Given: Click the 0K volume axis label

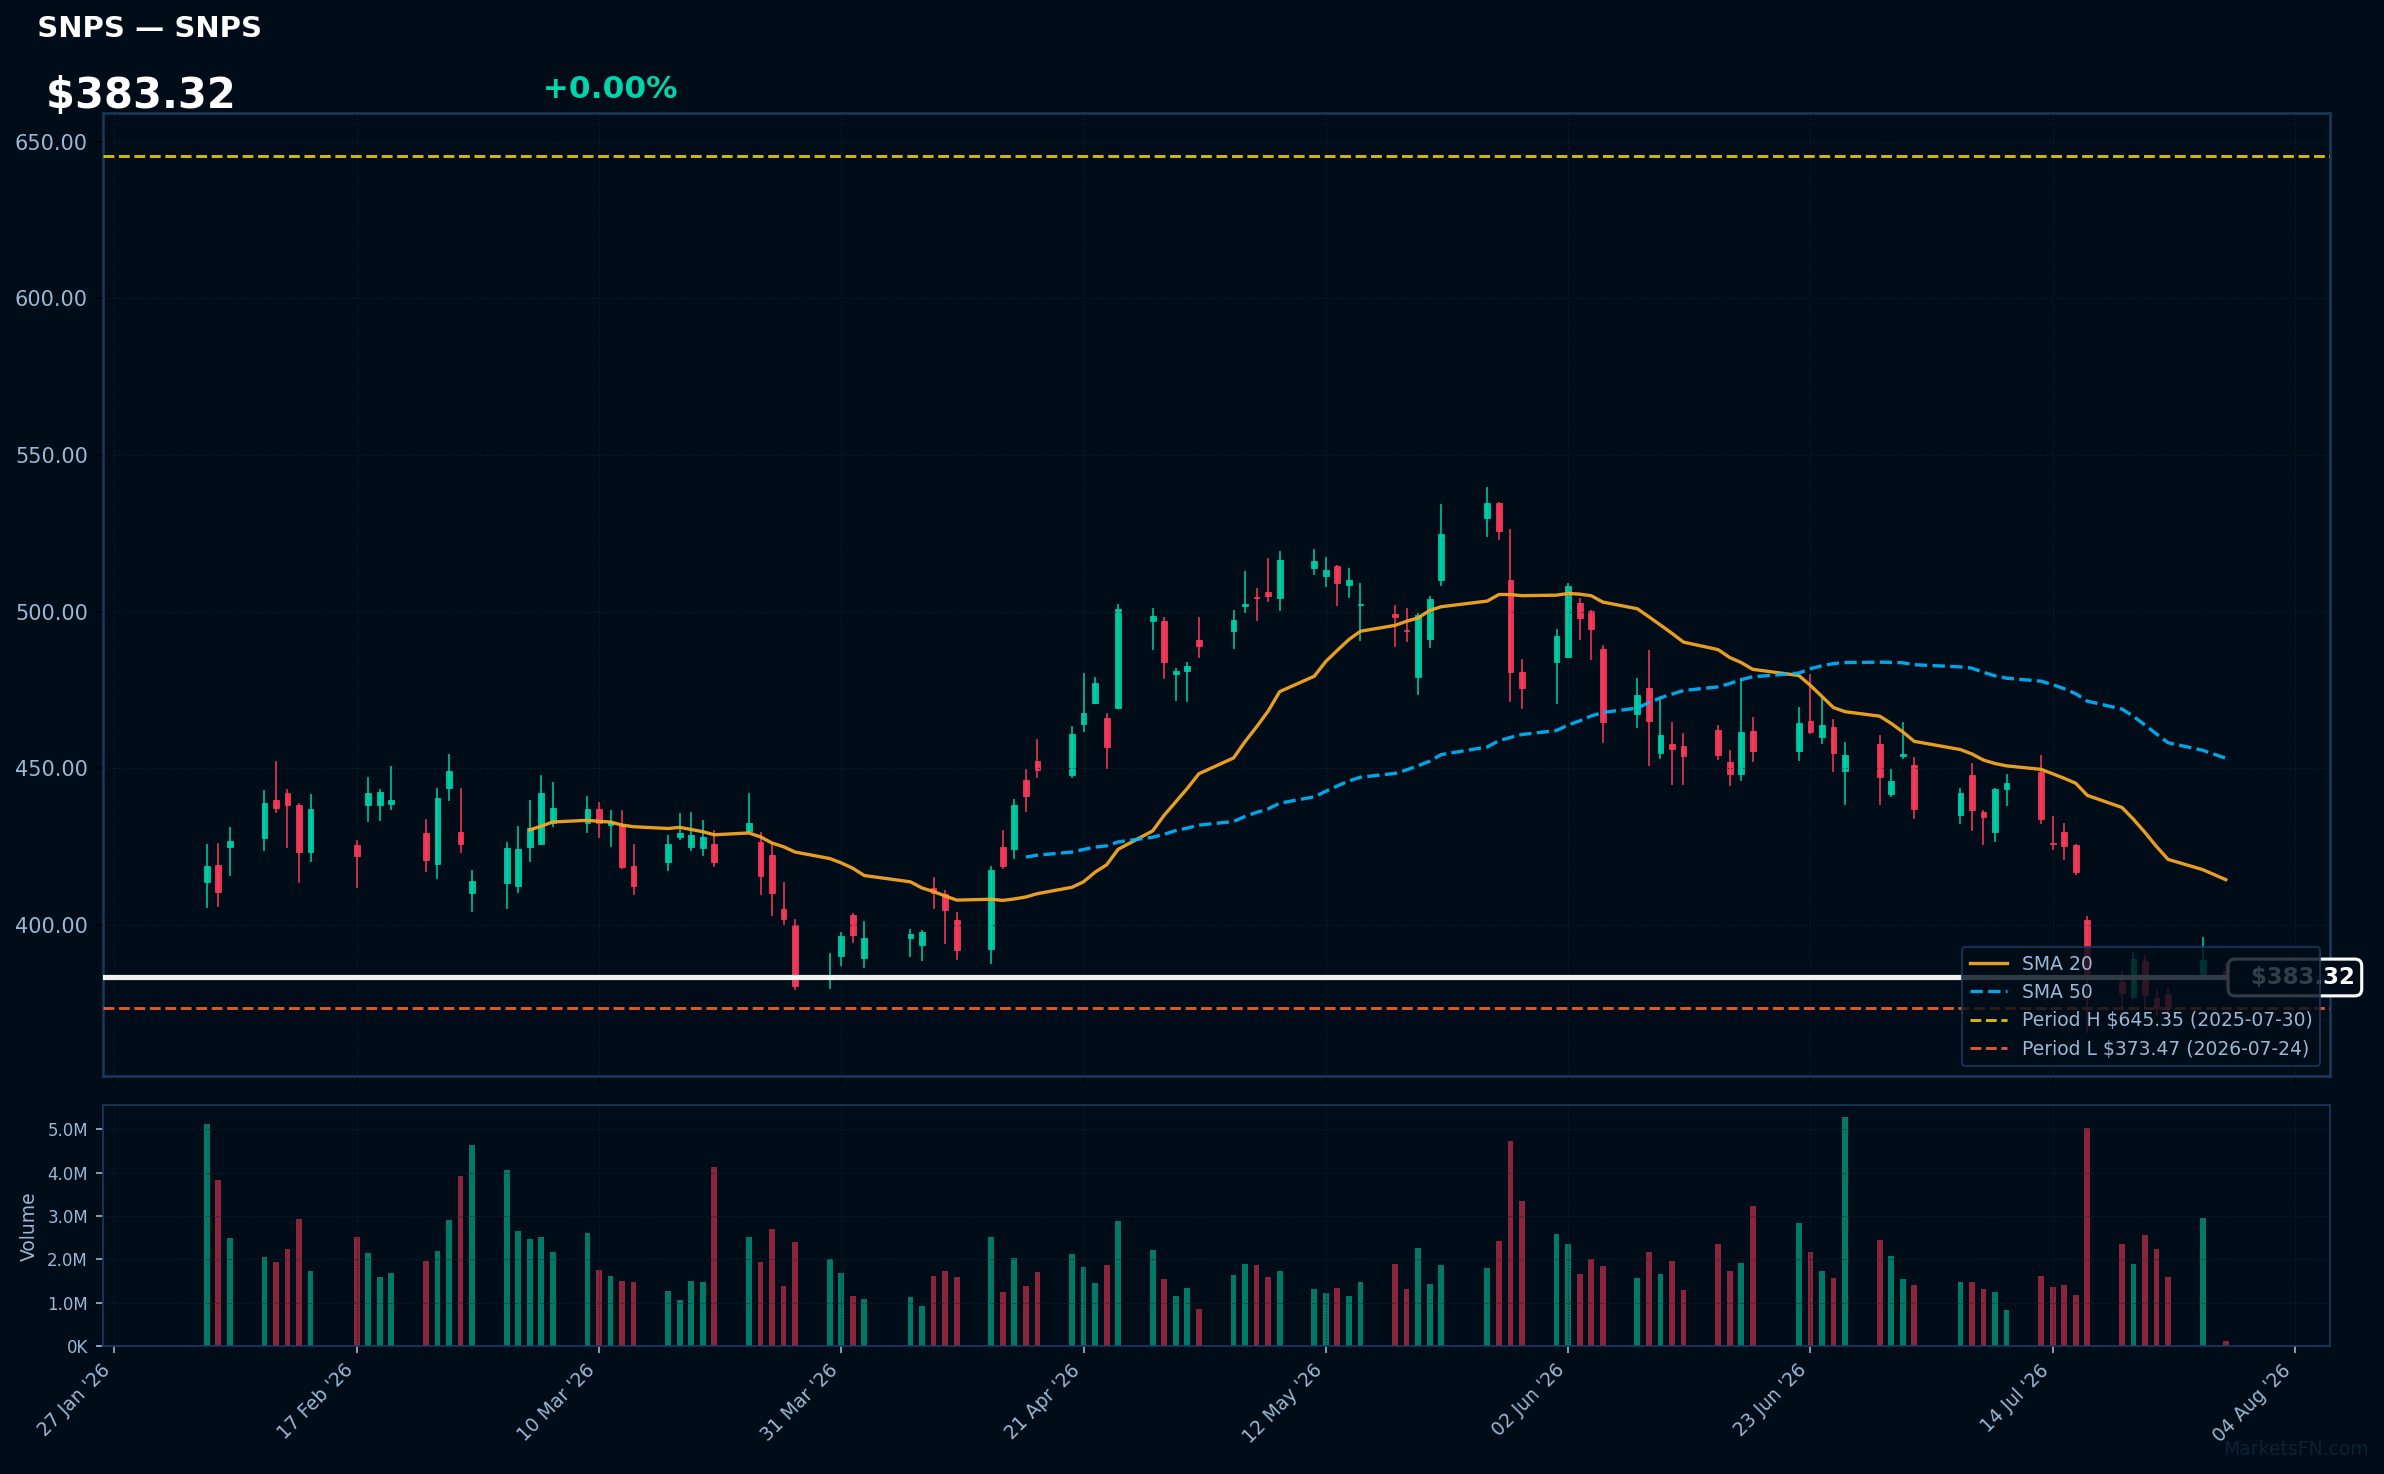Looking at the screenshot, I should click(x=77, y=1347).
